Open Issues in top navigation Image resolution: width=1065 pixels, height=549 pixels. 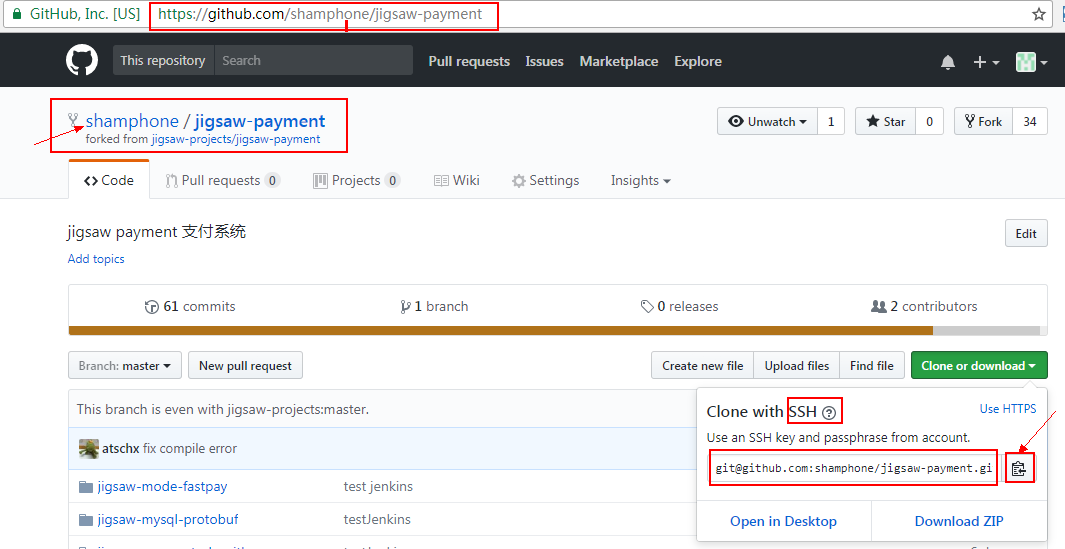(545, 61)
